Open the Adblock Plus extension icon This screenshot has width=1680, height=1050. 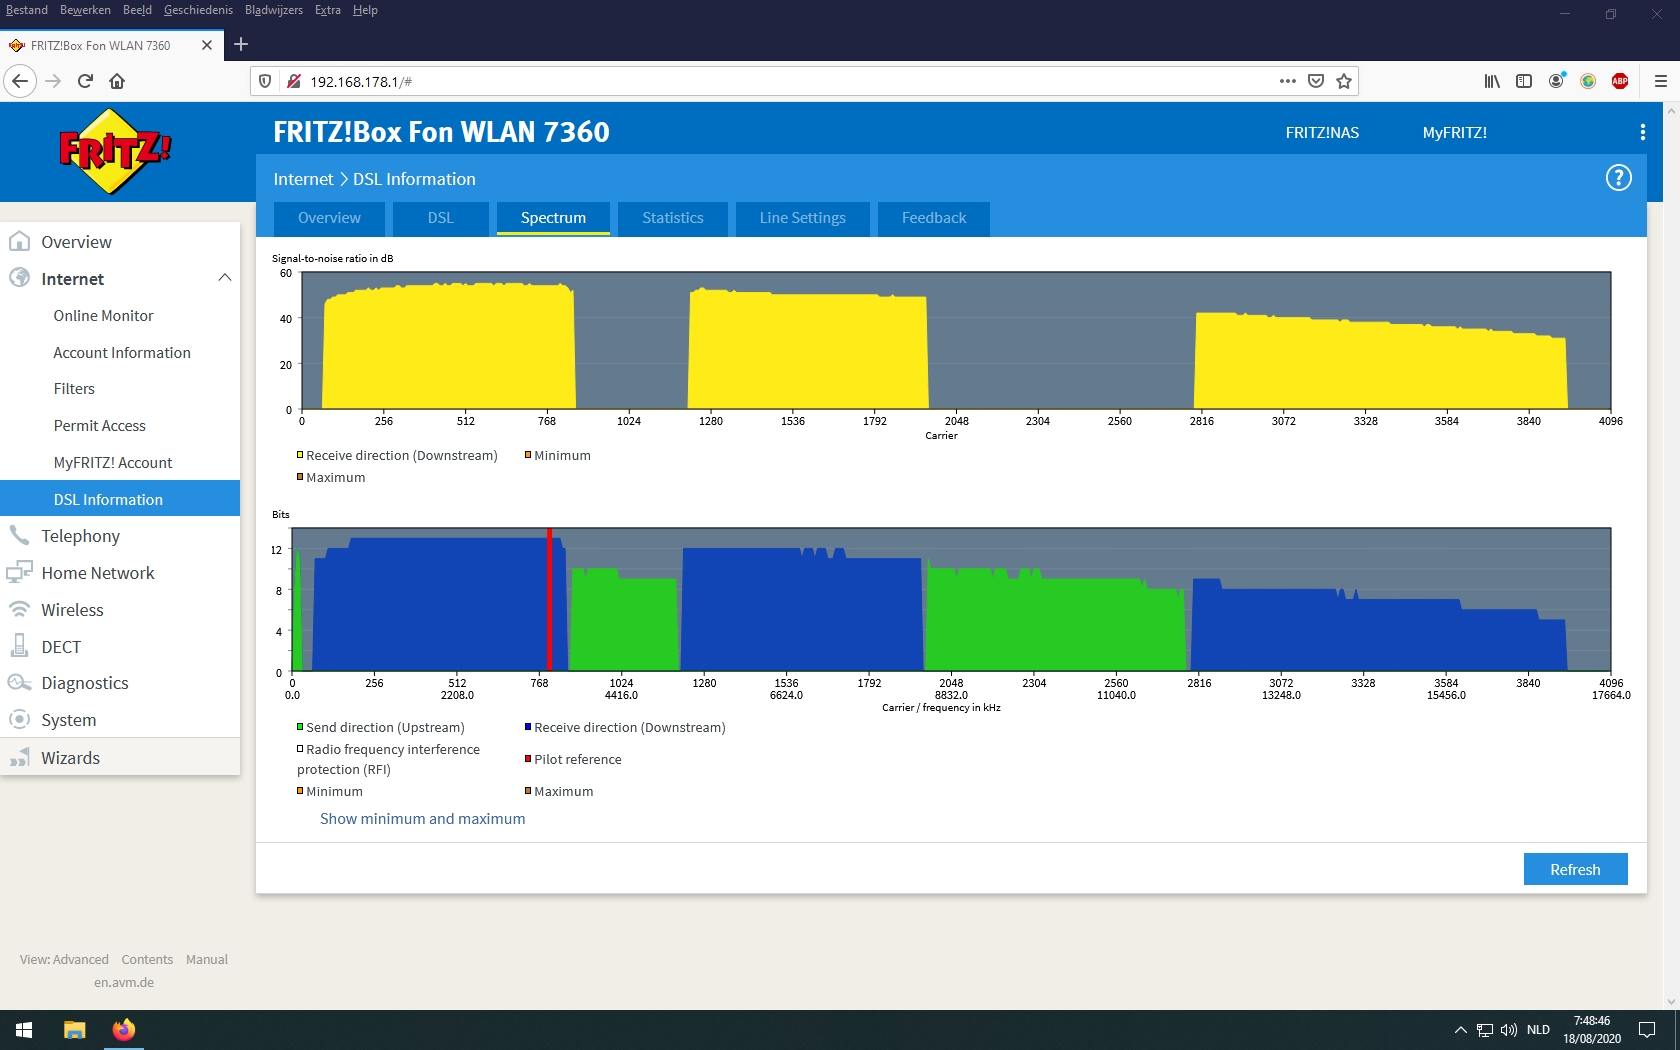point(1620,81)
